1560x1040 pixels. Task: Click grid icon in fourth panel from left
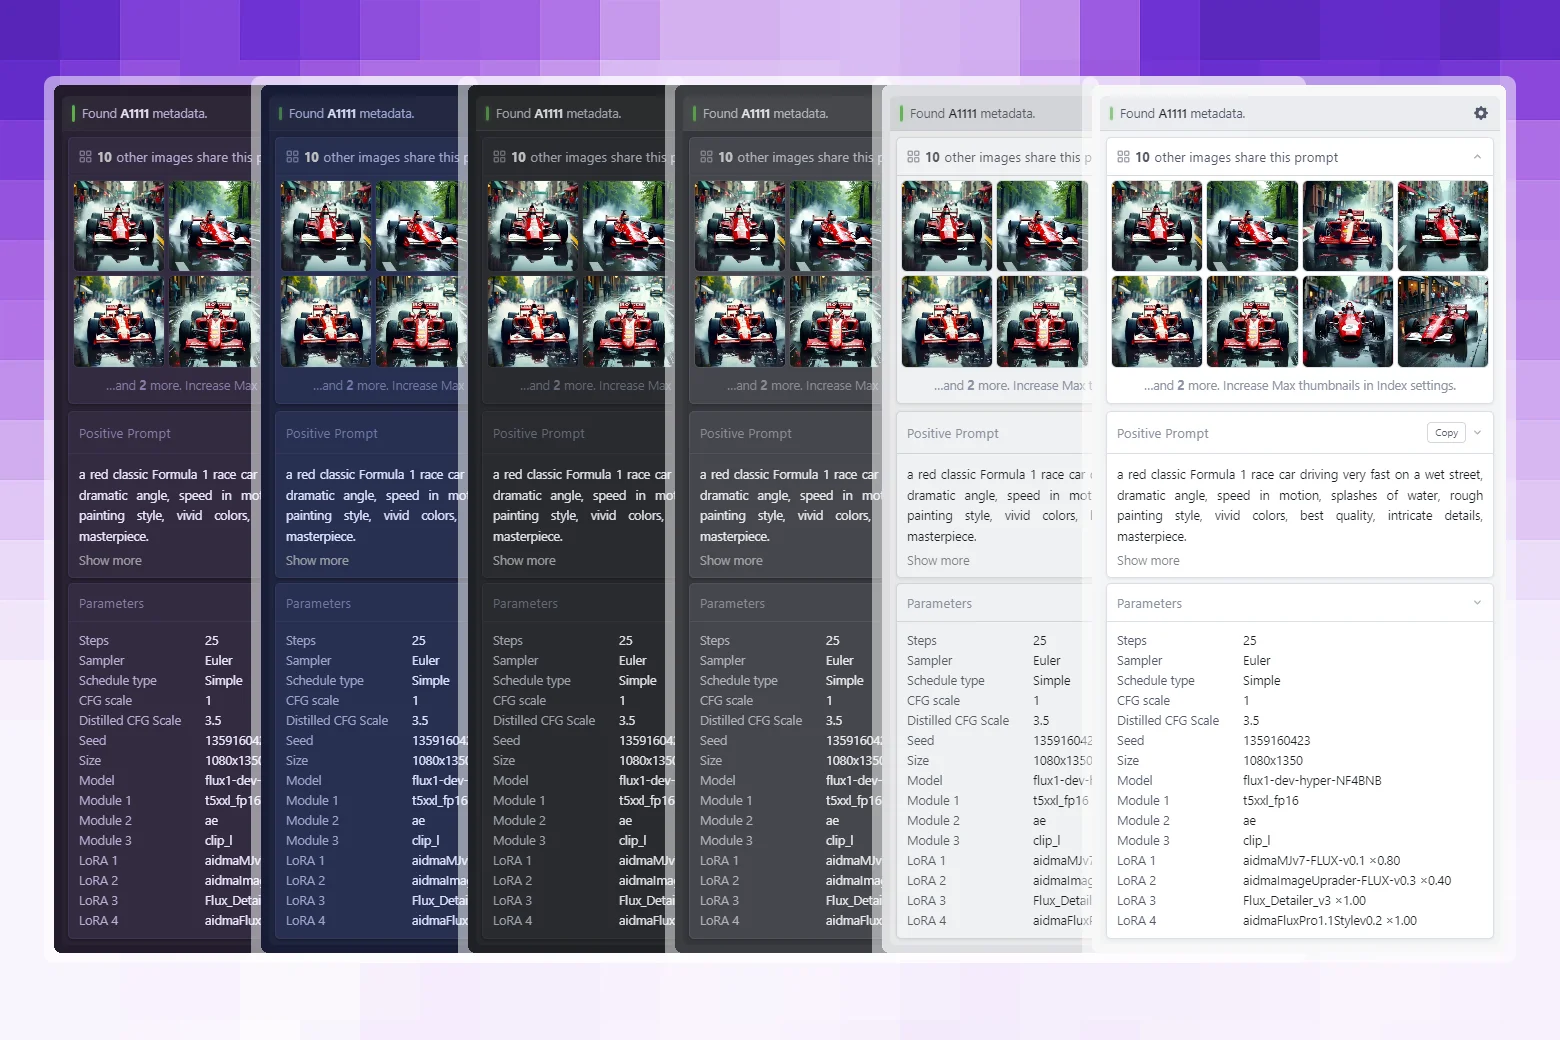pyautogui.click(x=706, y=157)
